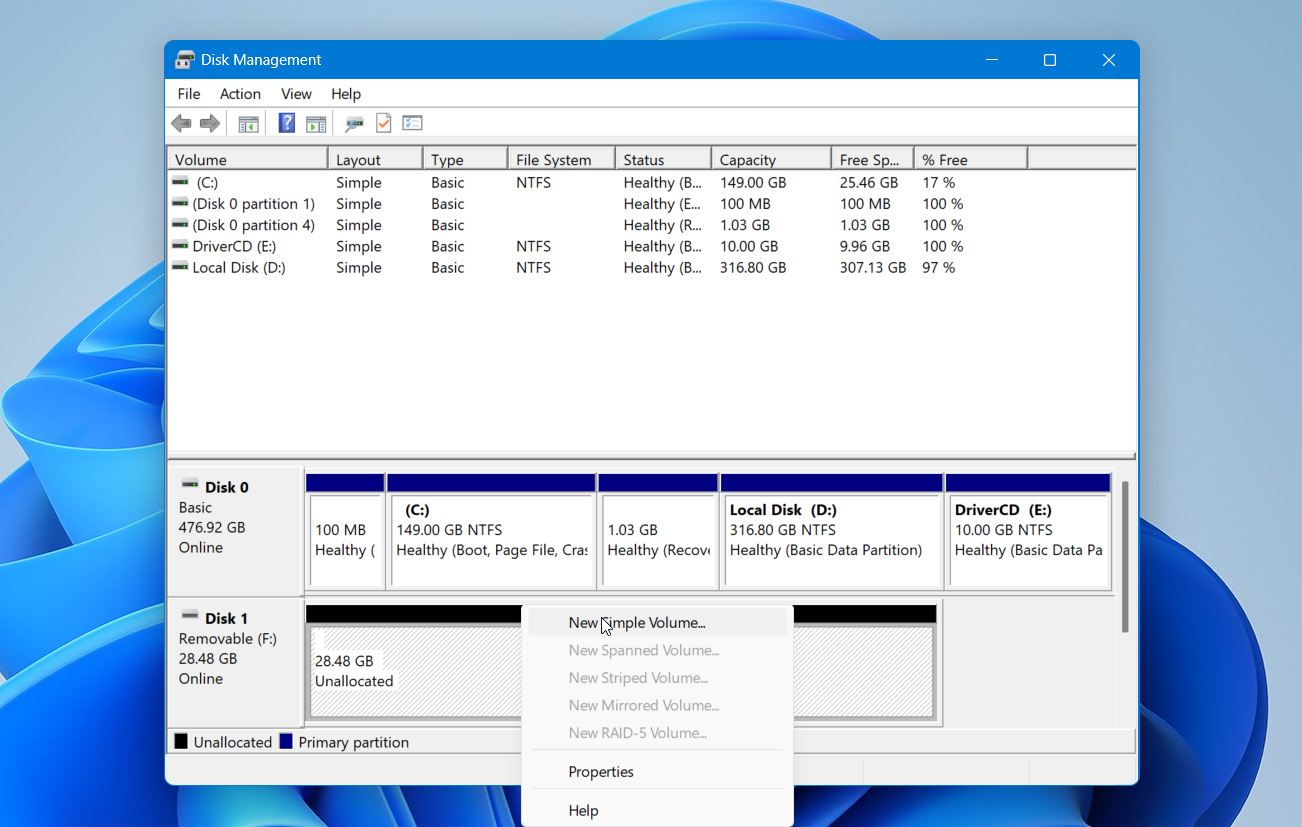Click the drive icon beside (C:) in volume list
This screenshot has width=1302, height=827.
pyautogui.click(x=180, y=182)
